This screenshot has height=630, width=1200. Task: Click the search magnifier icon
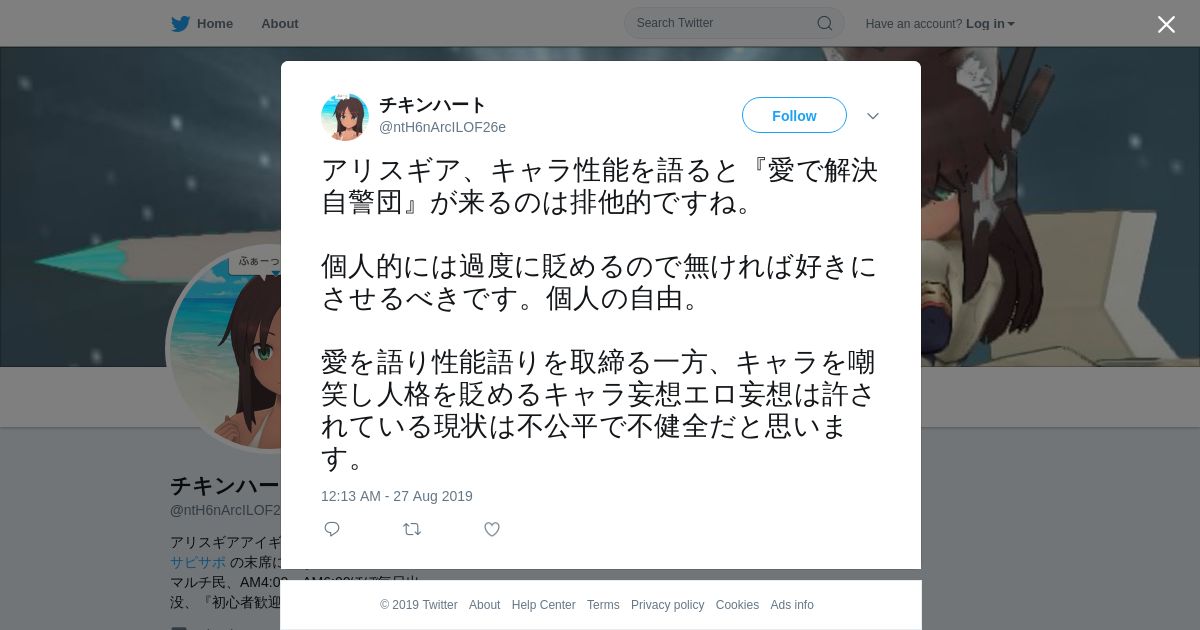pyautogui.click(x=825, y=23)
